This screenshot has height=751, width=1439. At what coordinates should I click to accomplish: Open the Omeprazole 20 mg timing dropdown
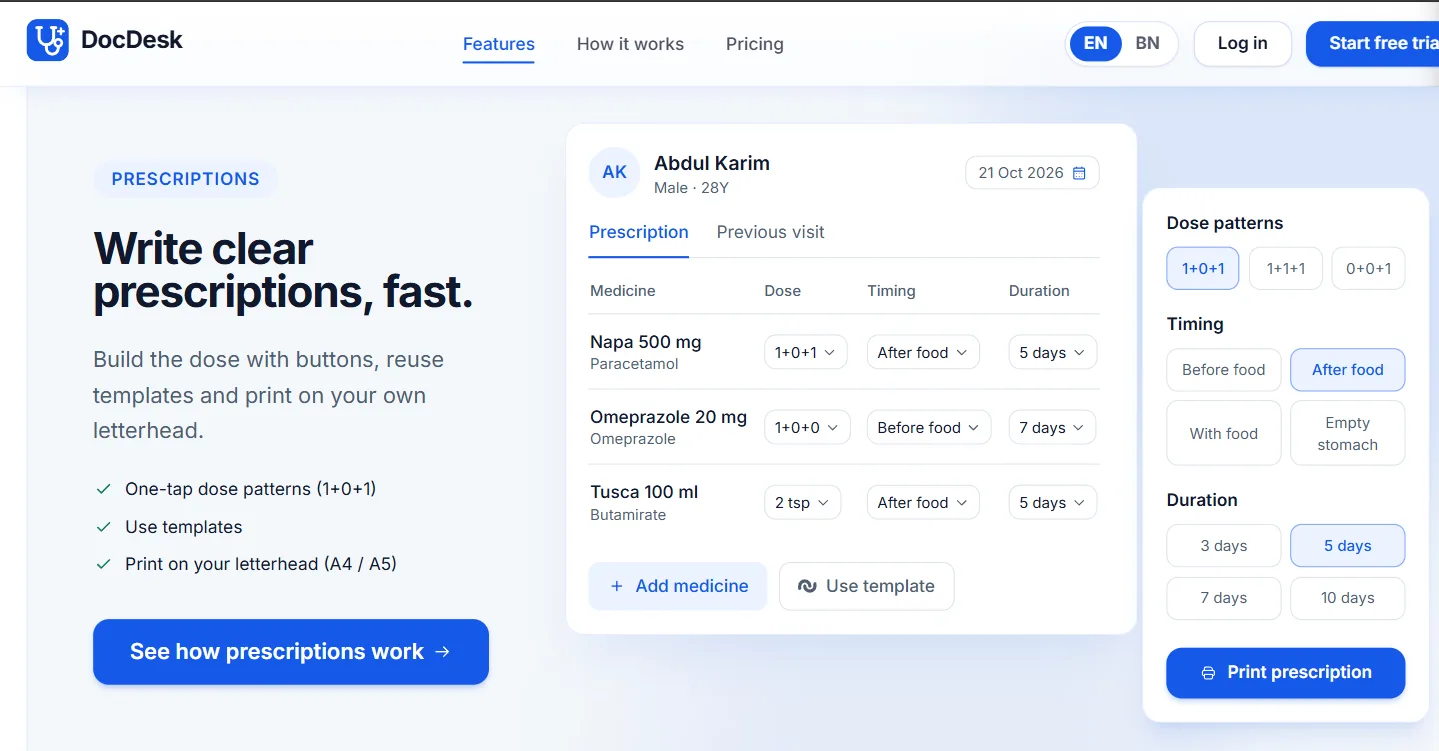pos(929,427)
